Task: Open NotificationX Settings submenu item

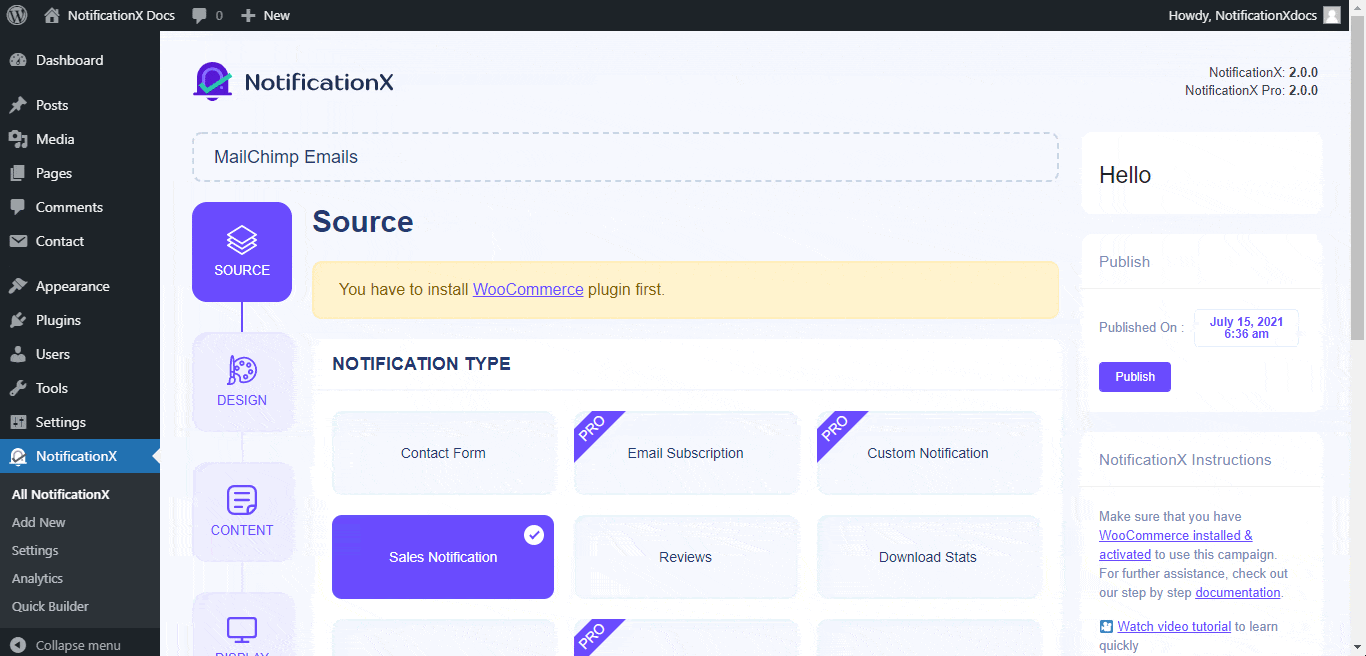Action: tap(35, 550)
